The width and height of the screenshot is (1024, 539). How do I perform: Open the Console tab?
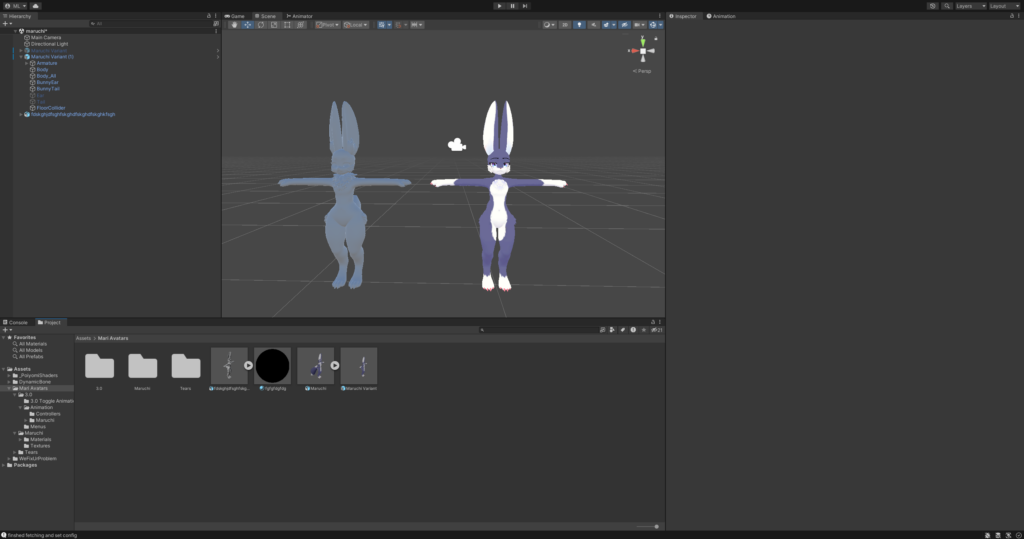[x=18, y=322]
